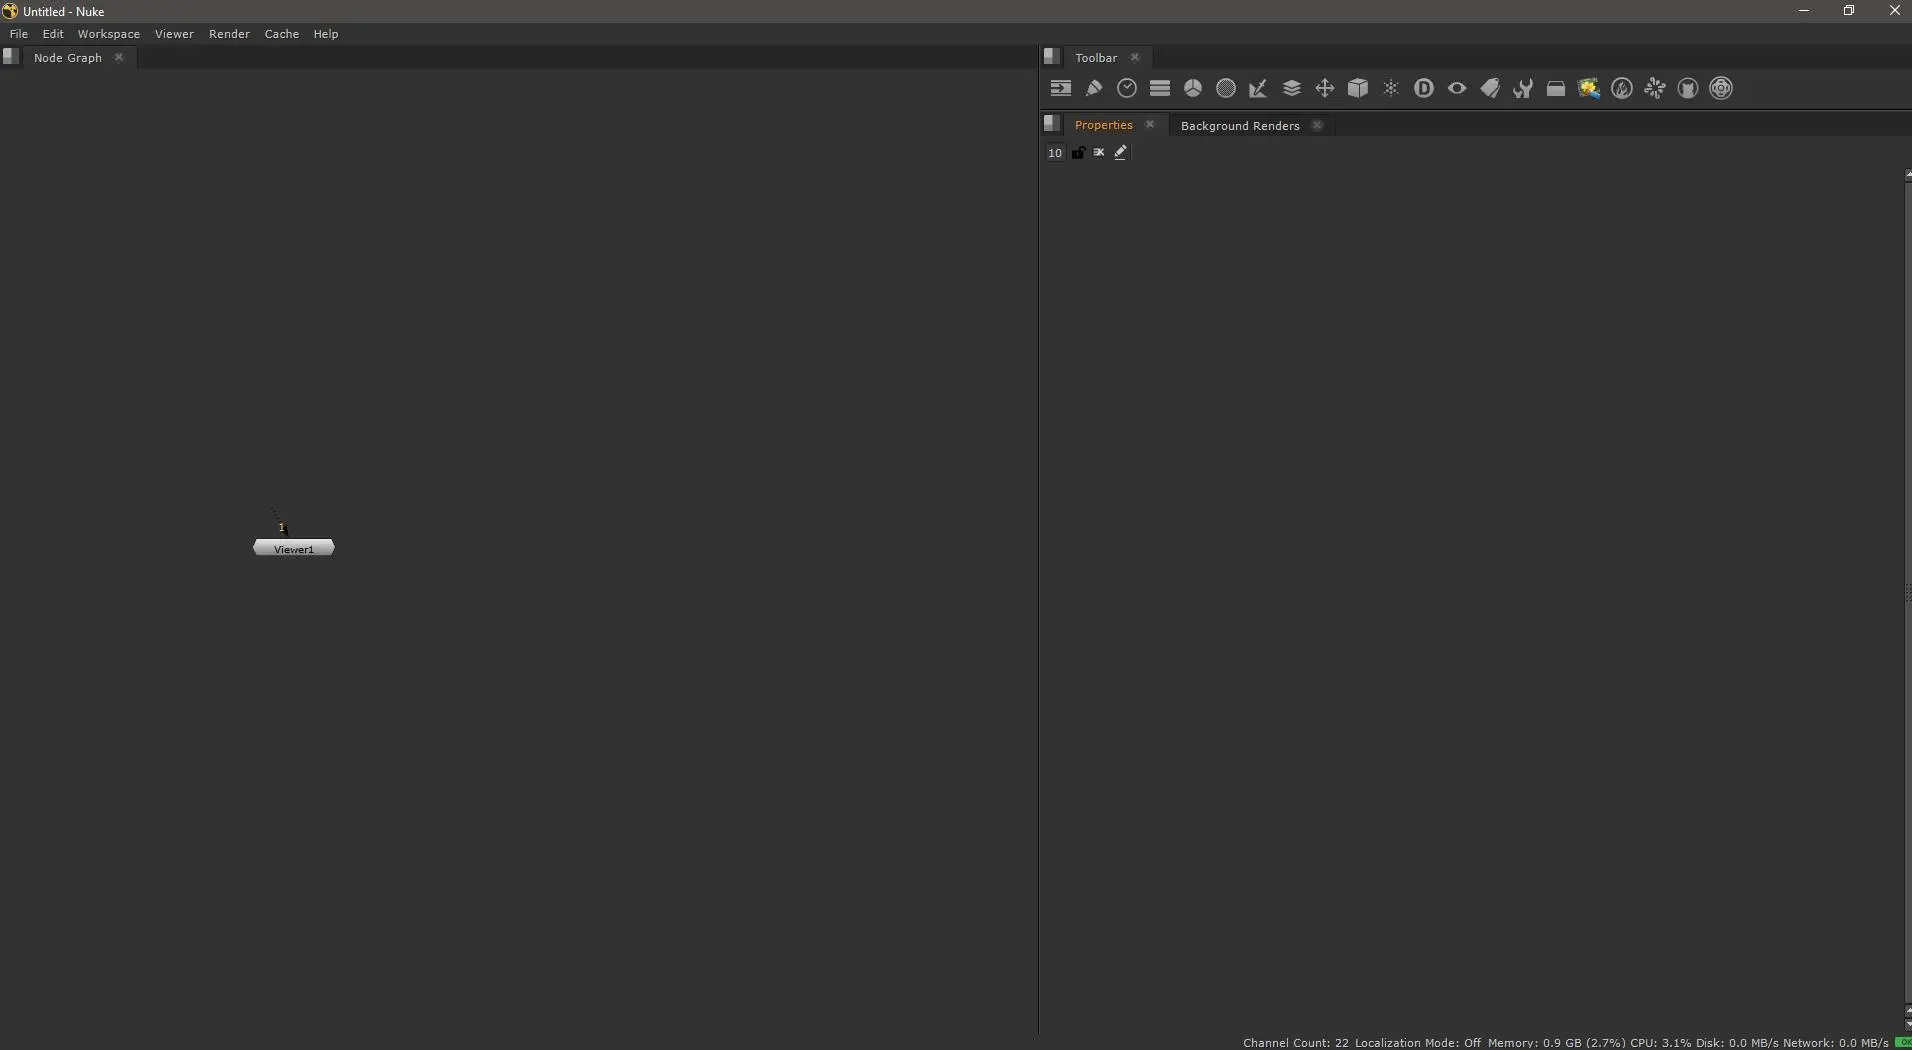Open the Node Graph pane content menu

point(11,57)
